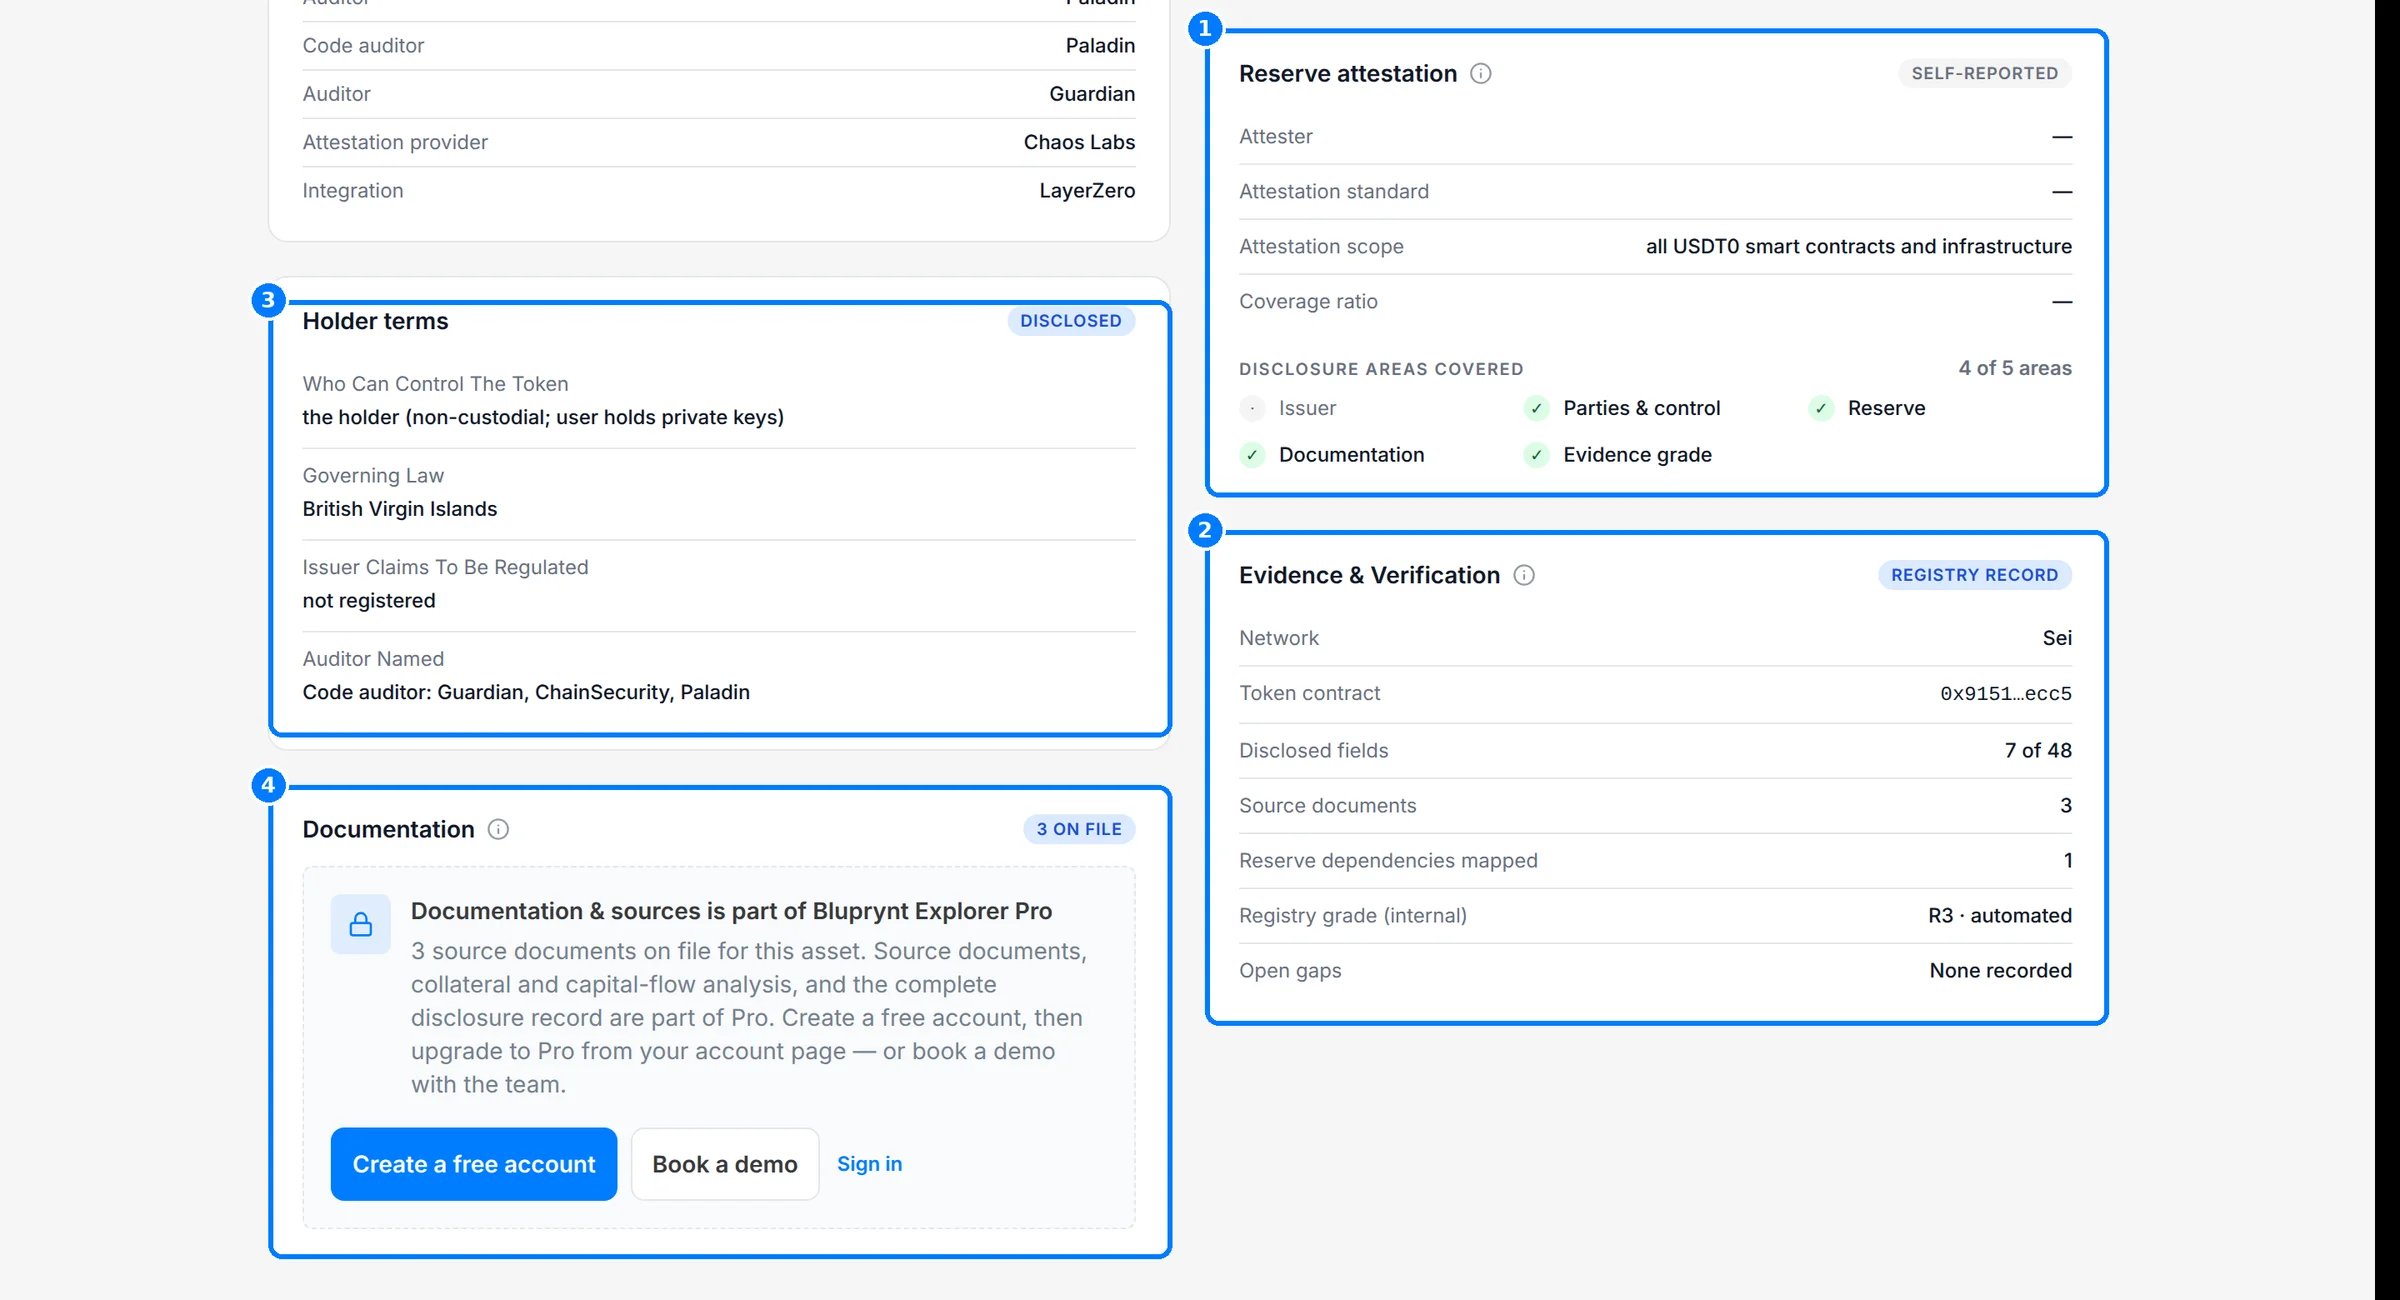Image resolution: width=2400 pixels, height=1300 pixels.
Task: Click the Reserve dependencies mapped label
Action: click(1388, 860)
